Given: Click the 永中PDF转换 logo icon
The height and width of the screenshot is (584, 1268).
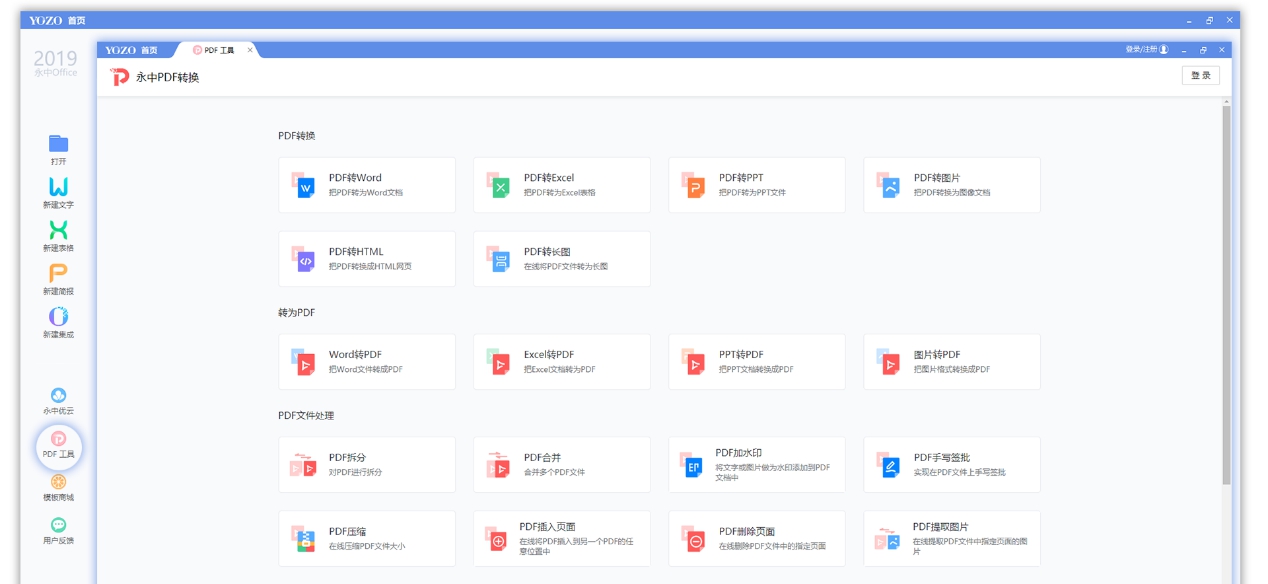Looking at the screenshot, I should coord(119,77).
